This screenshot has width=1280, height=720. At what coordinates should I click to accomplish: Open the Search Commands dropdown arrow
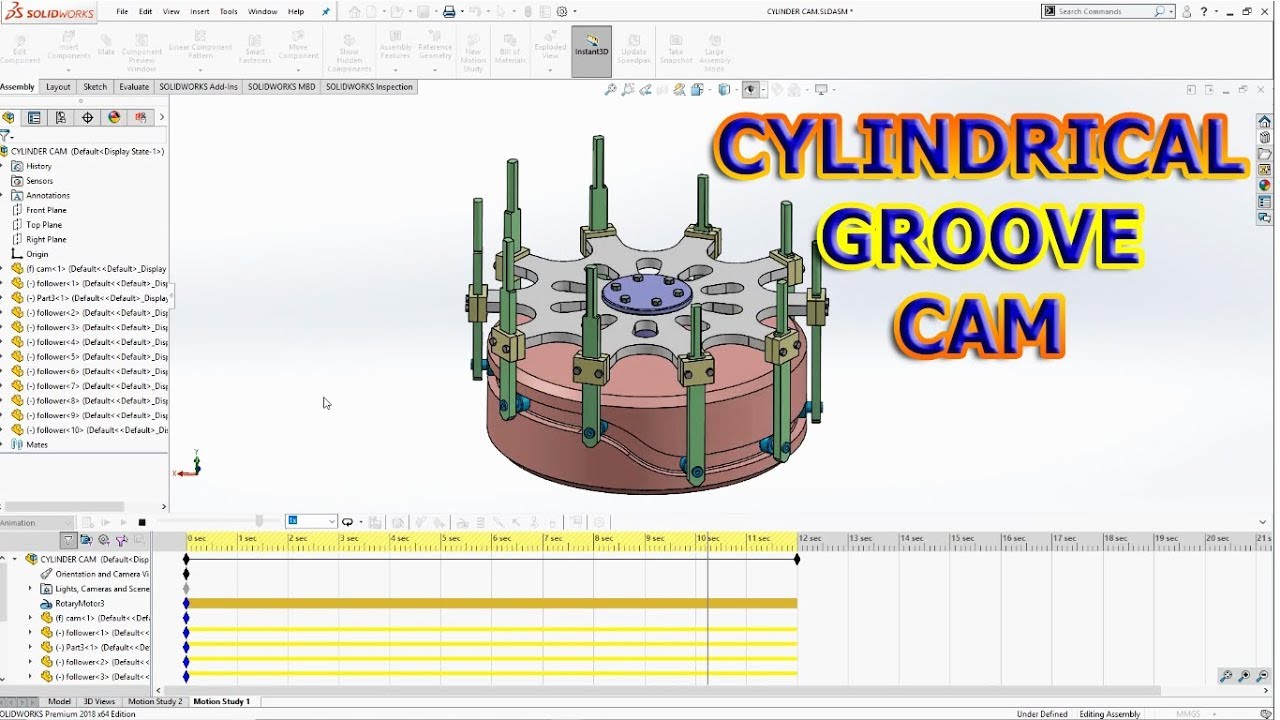pyautogui.click(x=1171, y=12)
